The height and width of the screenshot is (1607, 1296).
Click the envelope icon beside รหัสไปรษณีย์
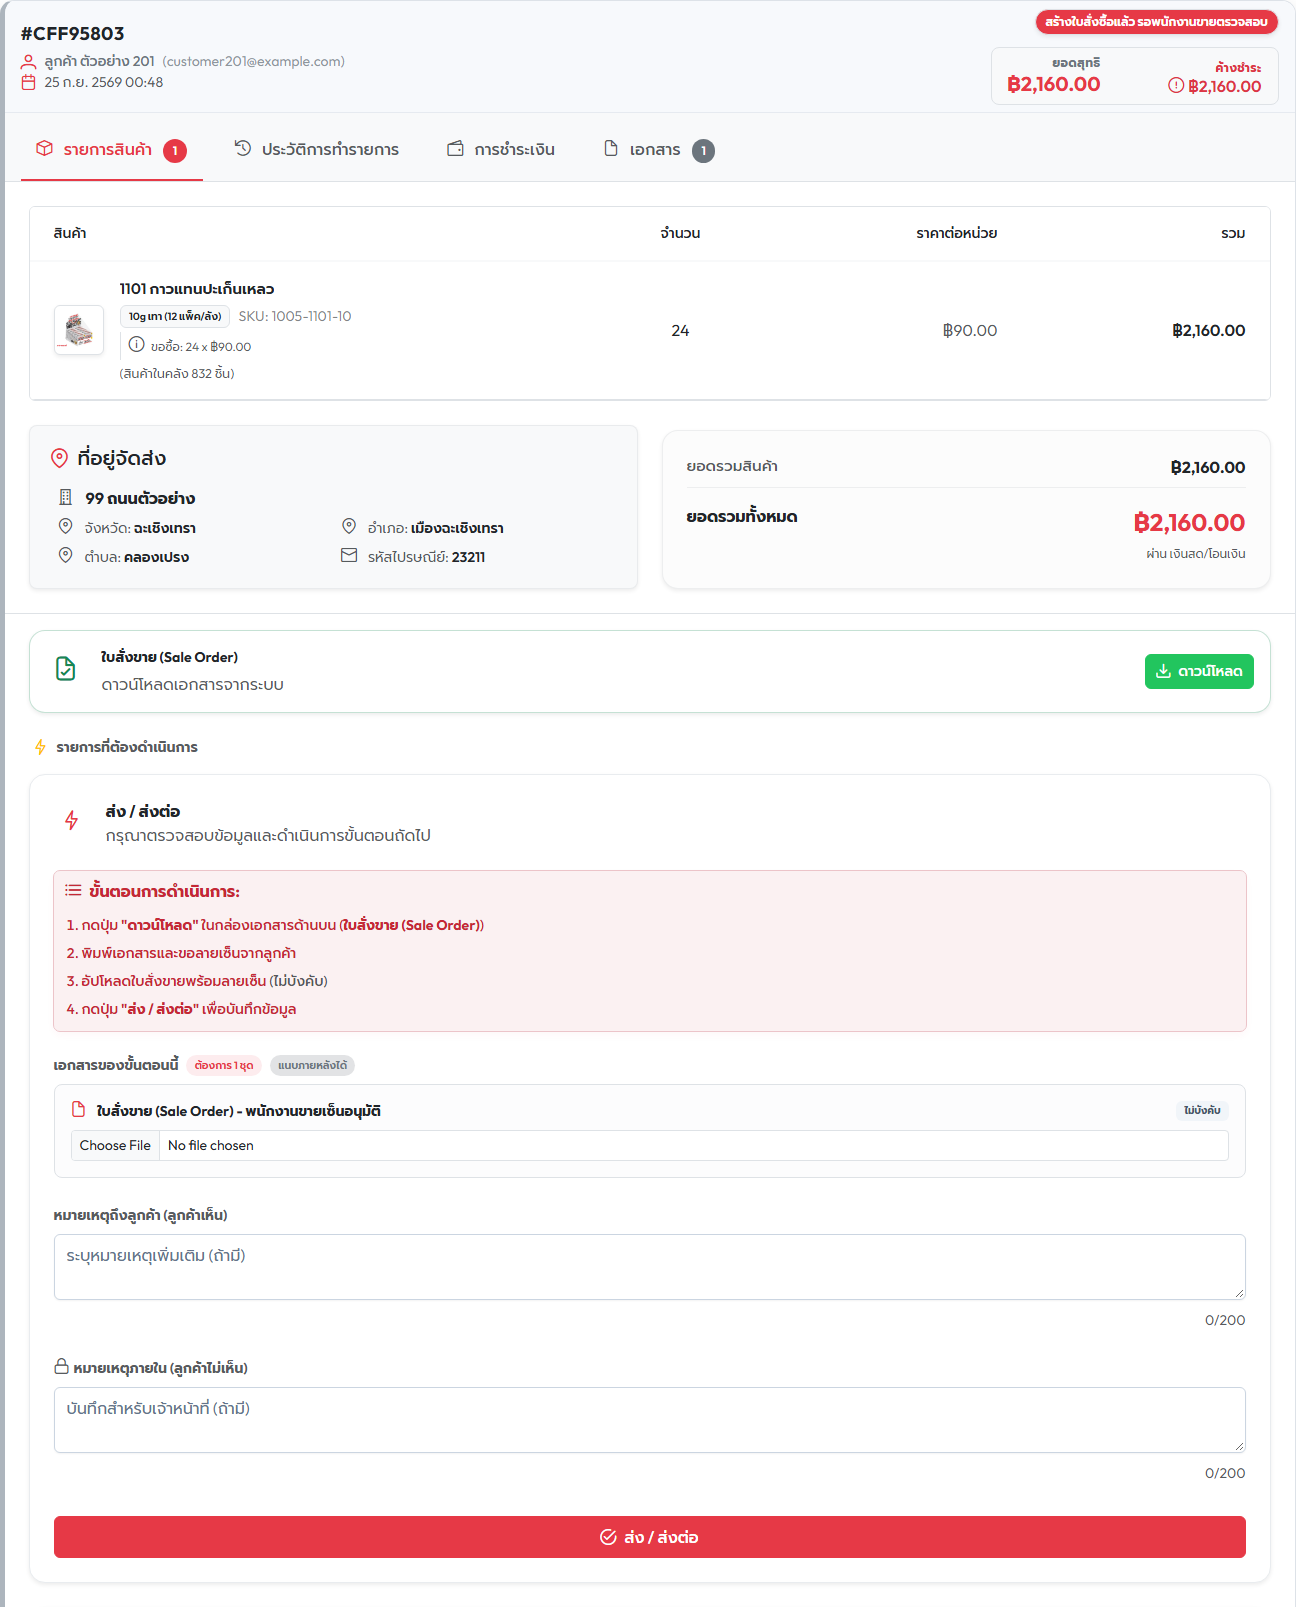[x=349, y=555]
